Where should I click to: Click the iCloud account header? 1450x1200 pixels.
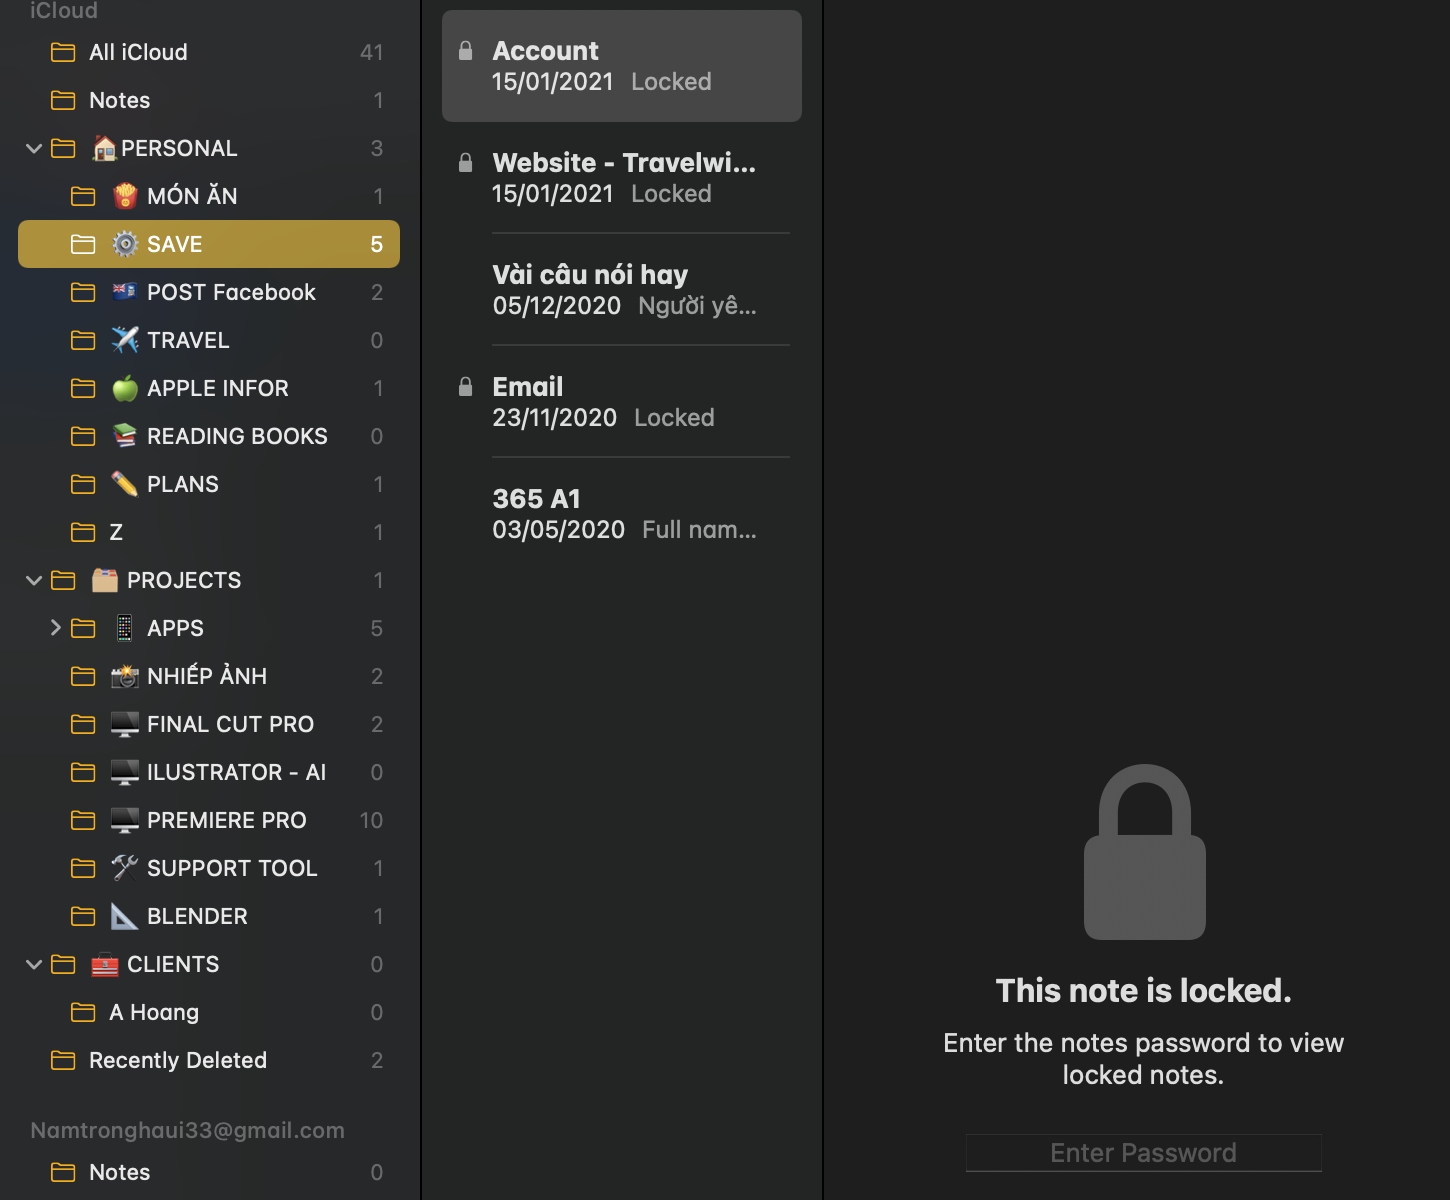(x=64, y=10)
